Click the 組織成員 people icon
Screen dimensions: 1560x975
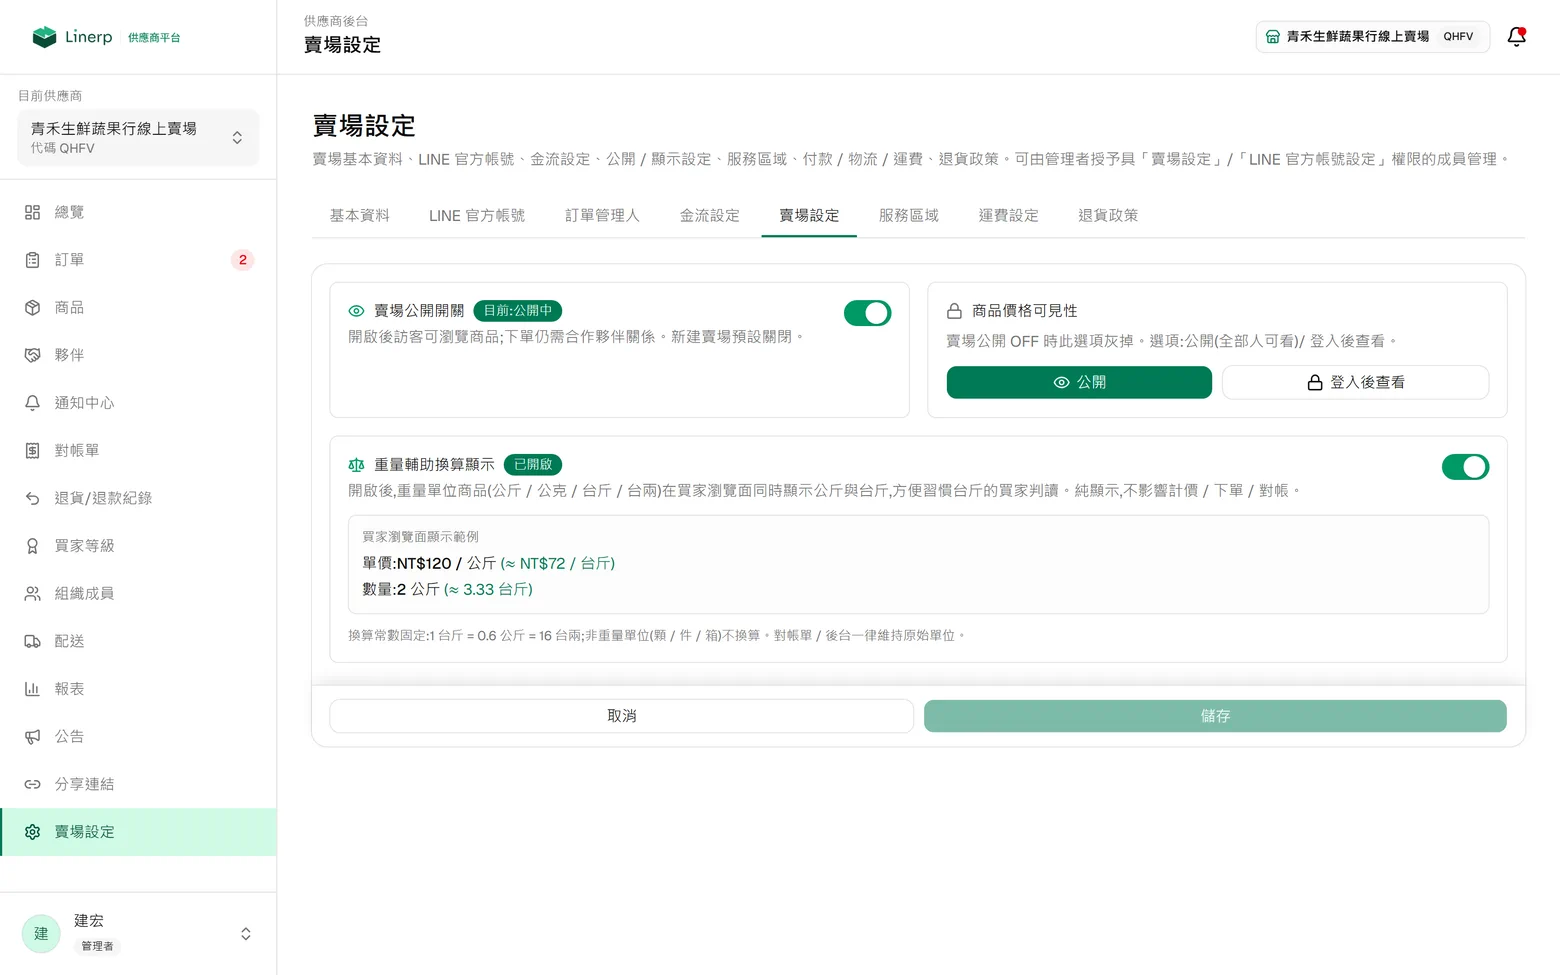click(x=32, y=594)
